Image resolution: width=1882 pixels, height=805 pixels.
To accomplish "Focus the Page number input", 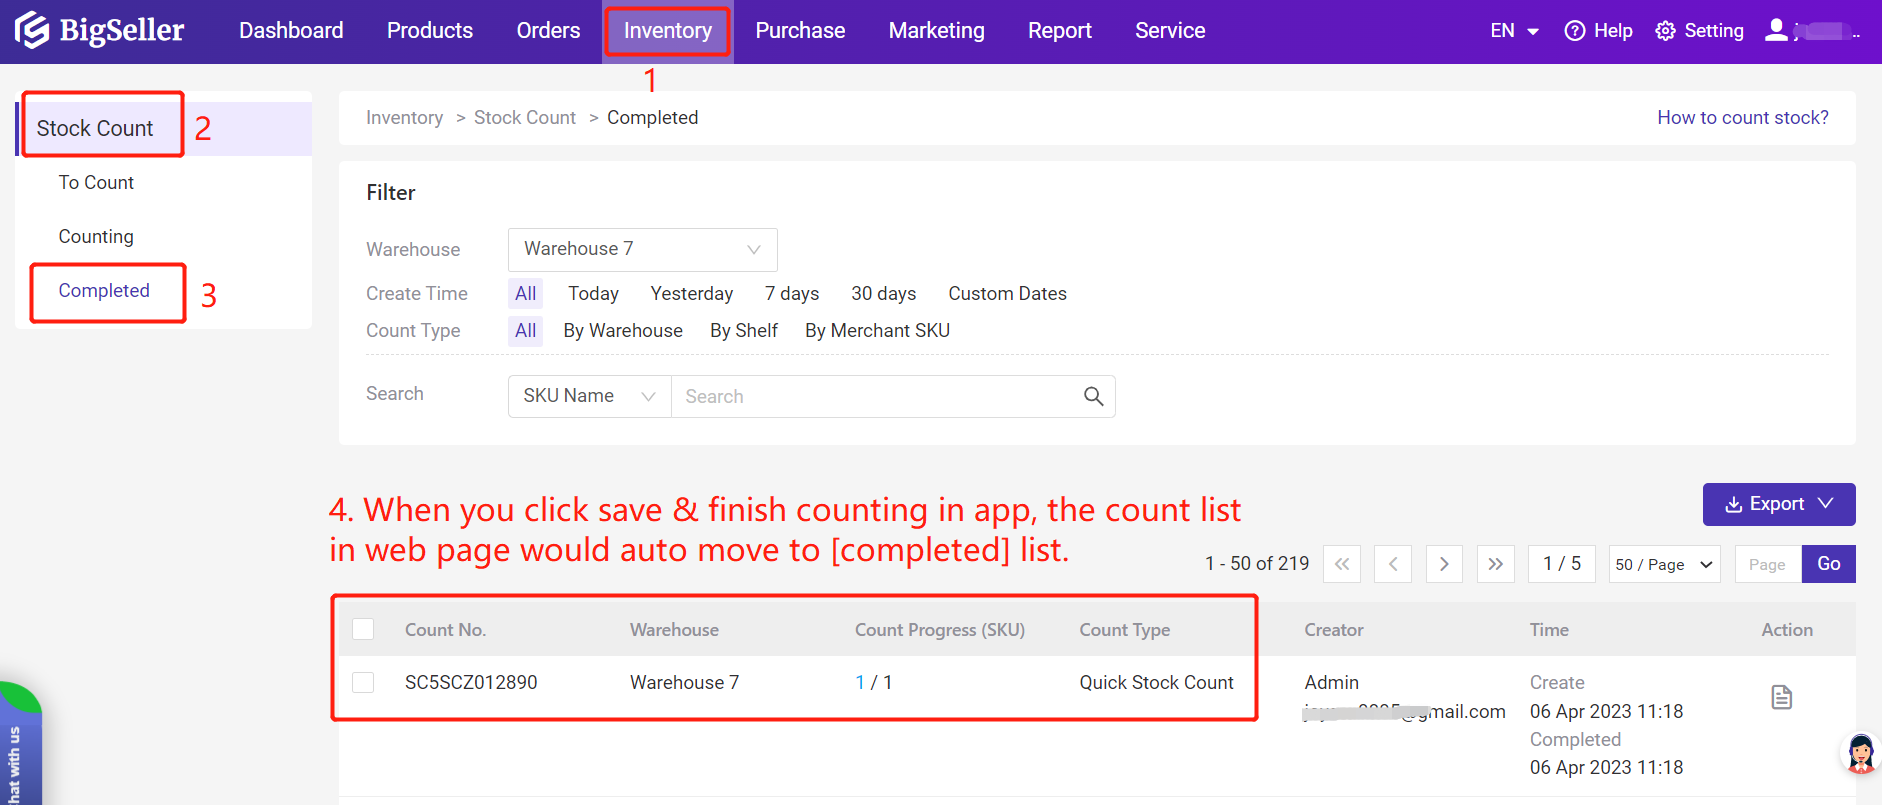I will click(1768, 564).
